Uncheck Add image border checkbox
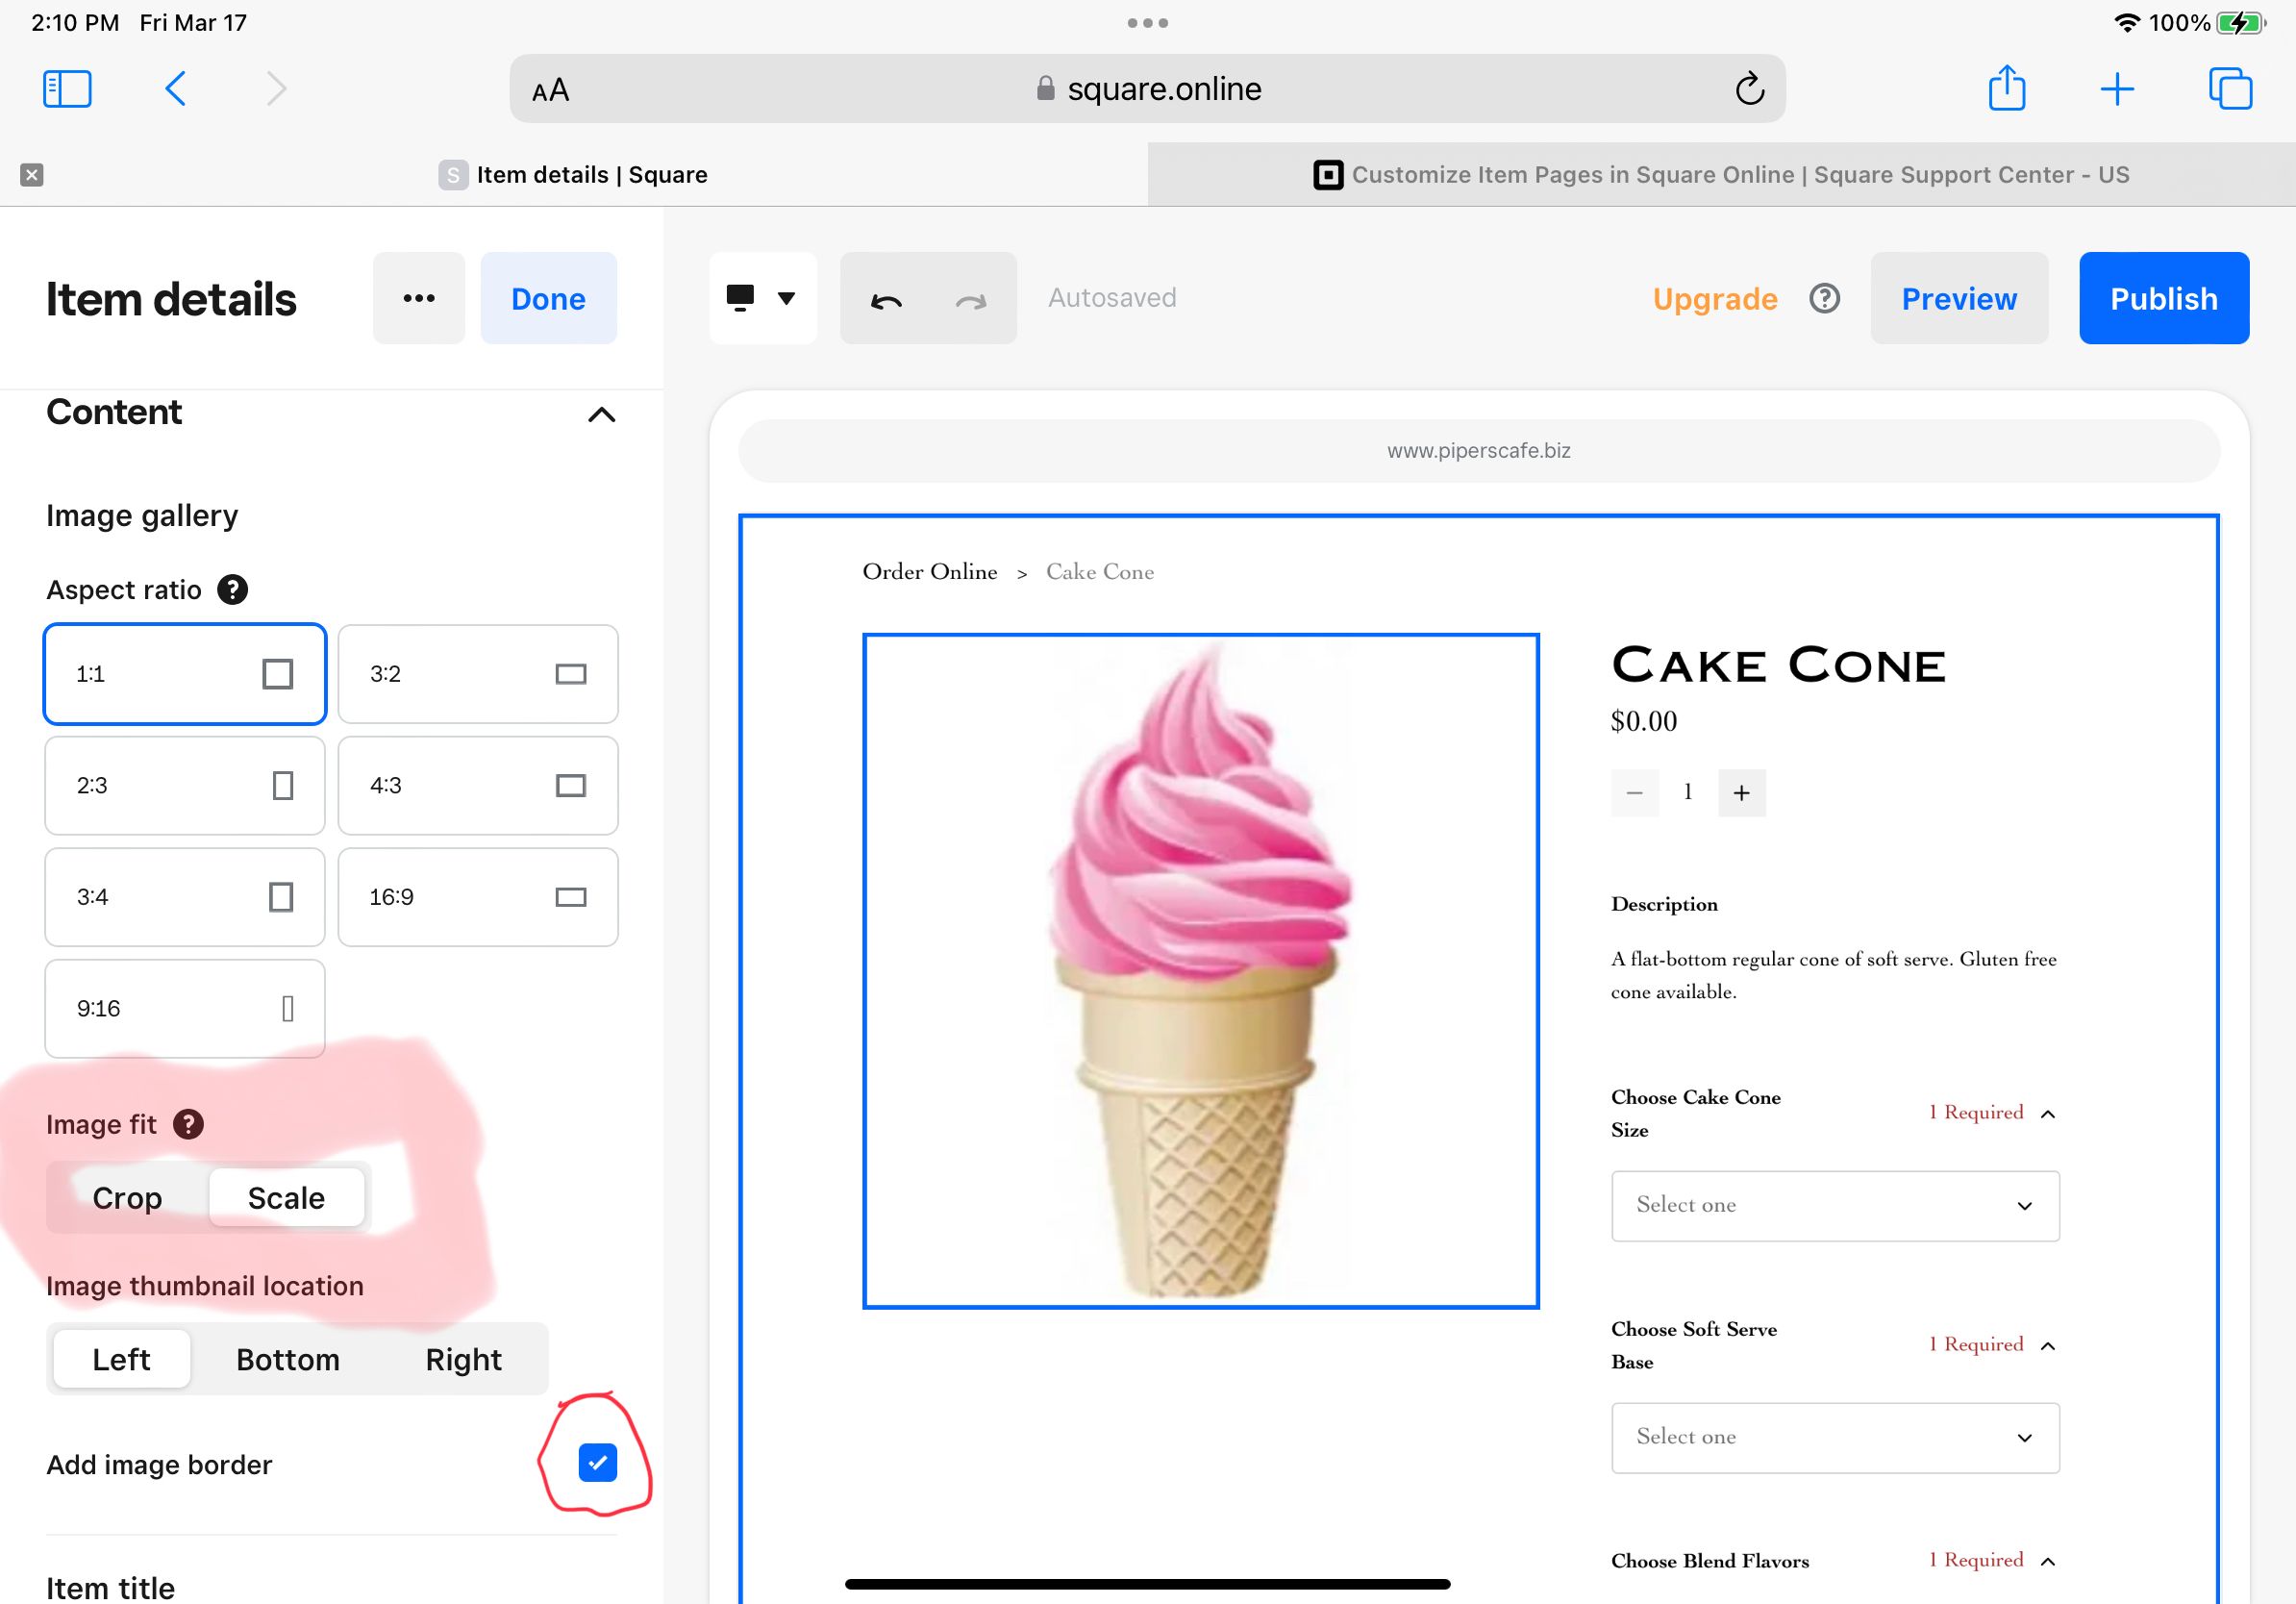Screen dimensions: 2296x1604 tap(598, 1463)
